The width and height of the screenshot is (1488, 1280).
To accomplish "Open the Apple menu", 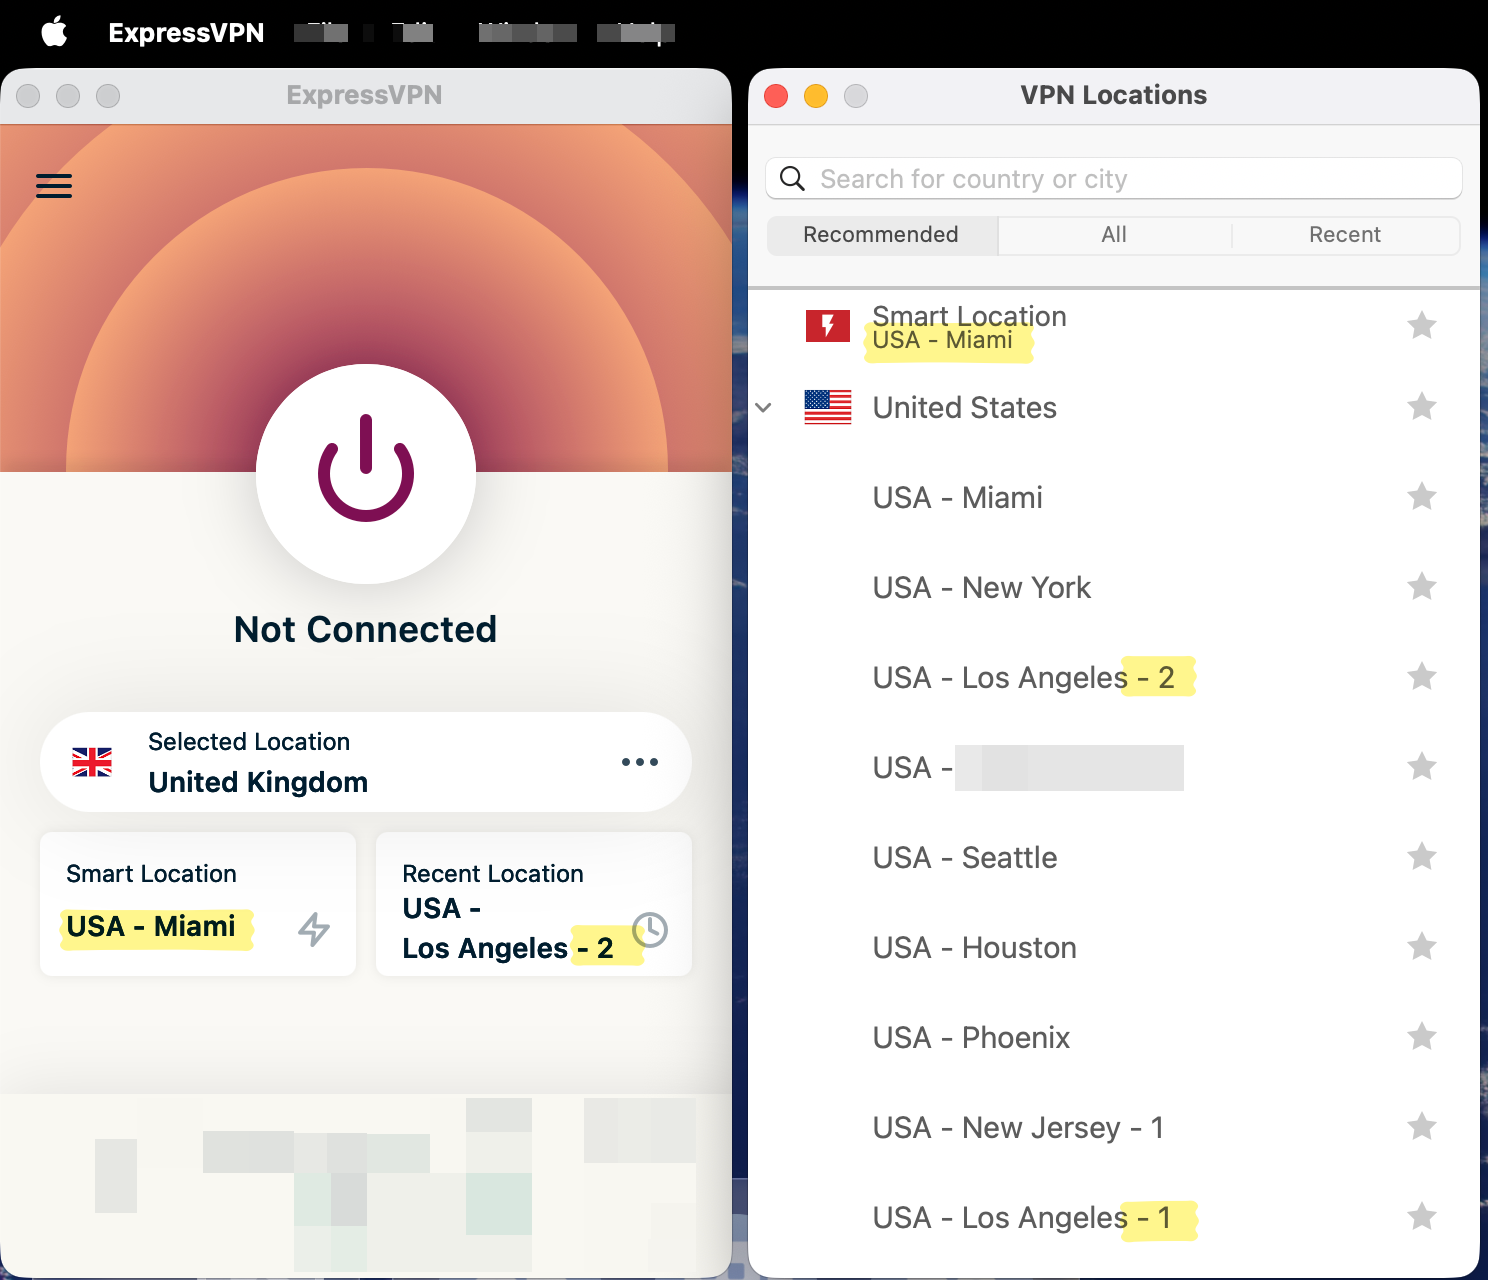I will click(54, 32).
